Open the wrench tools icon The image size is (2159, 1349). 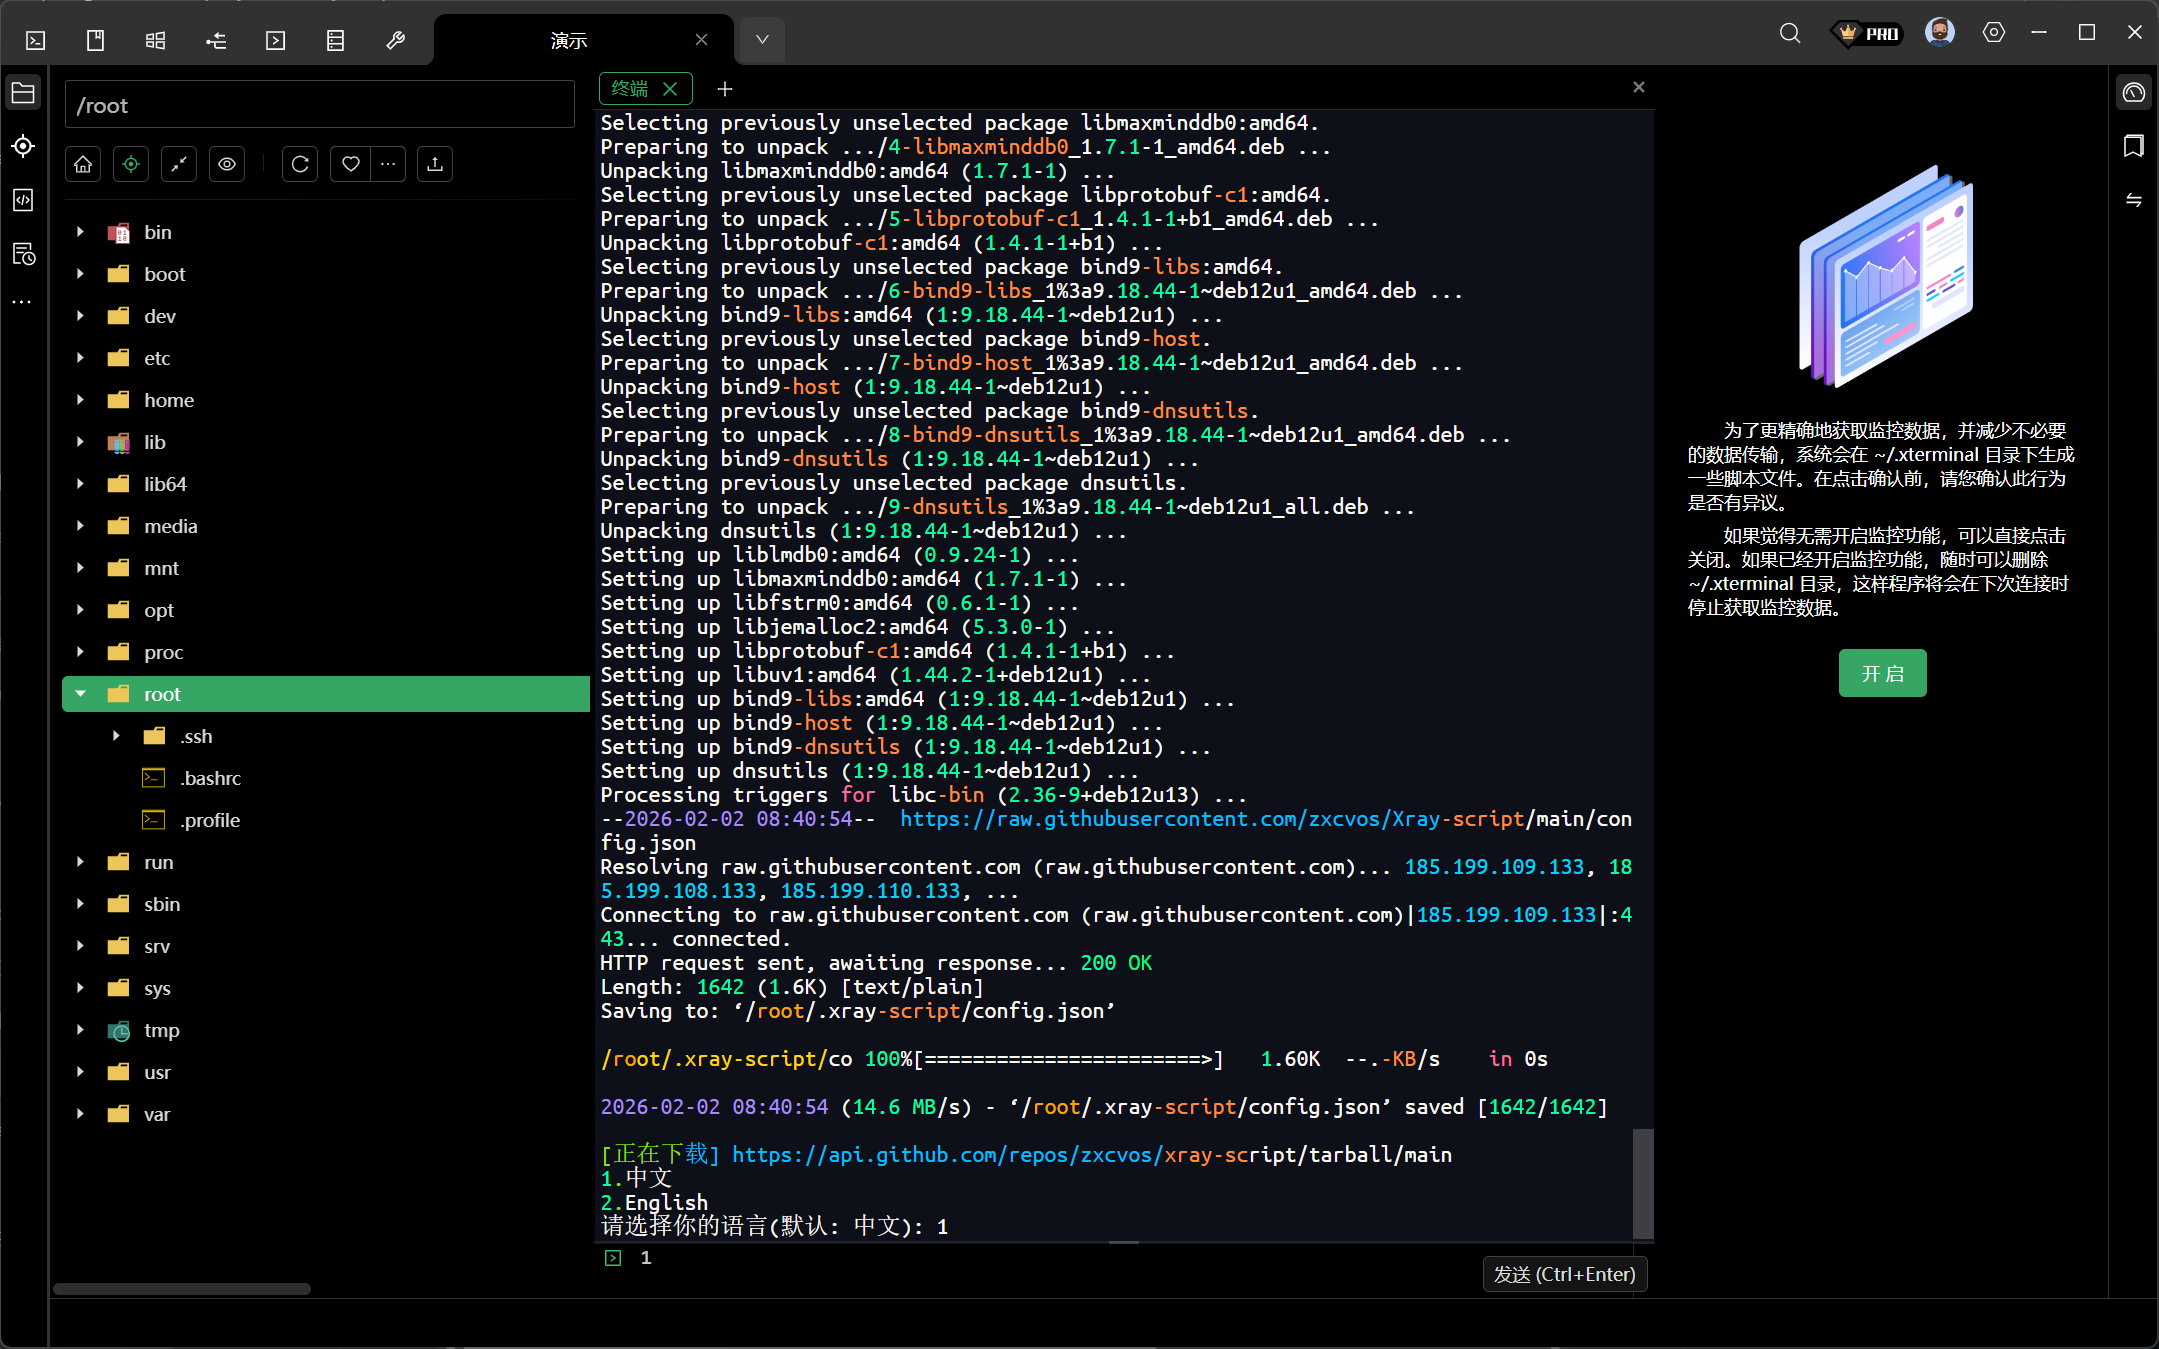(x=395, y=40)
